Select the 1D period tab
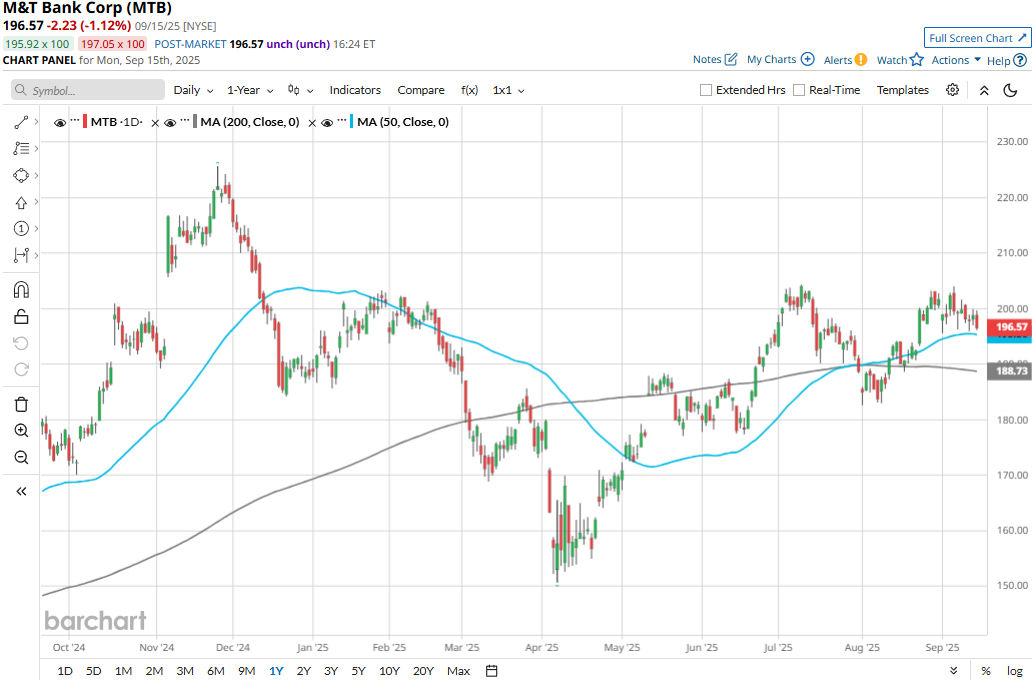Screen dimensions: 1035x680 pyautogui.click(x=65, y=671)
